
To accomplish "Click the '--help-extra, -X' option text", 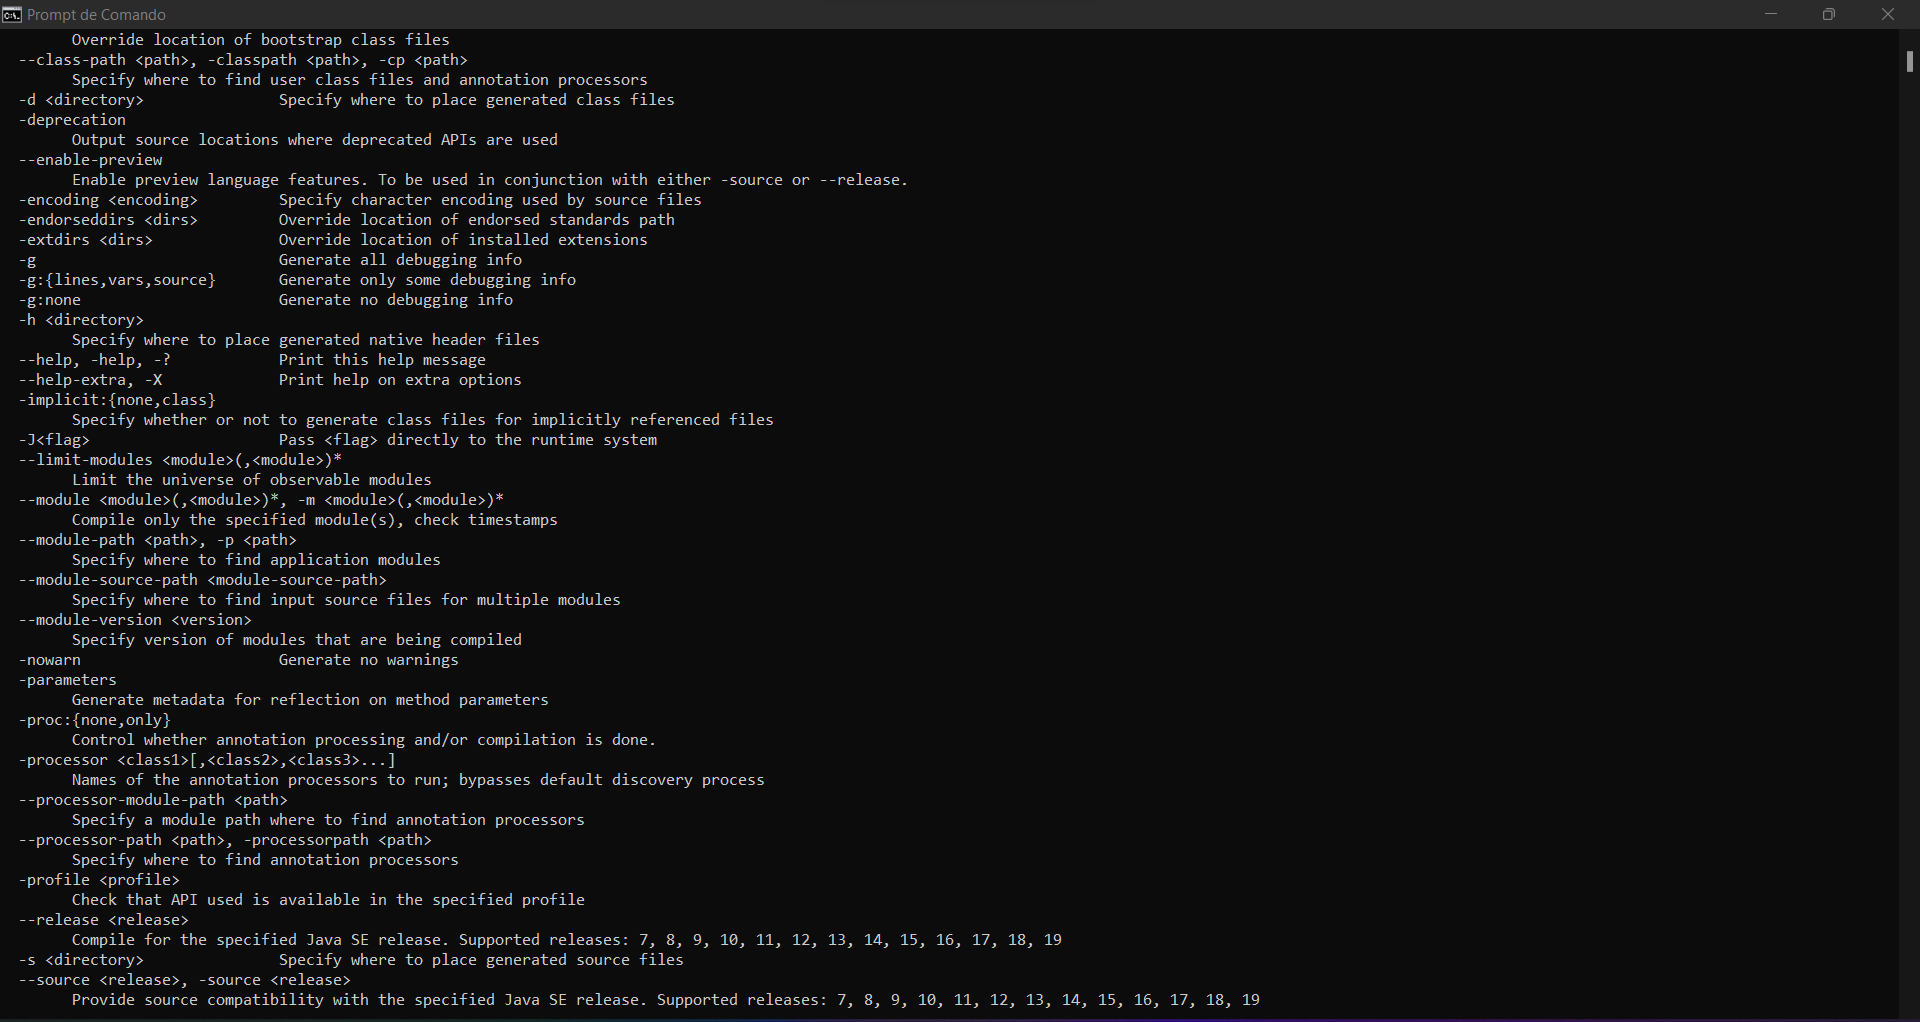I will tap(90, 380).
